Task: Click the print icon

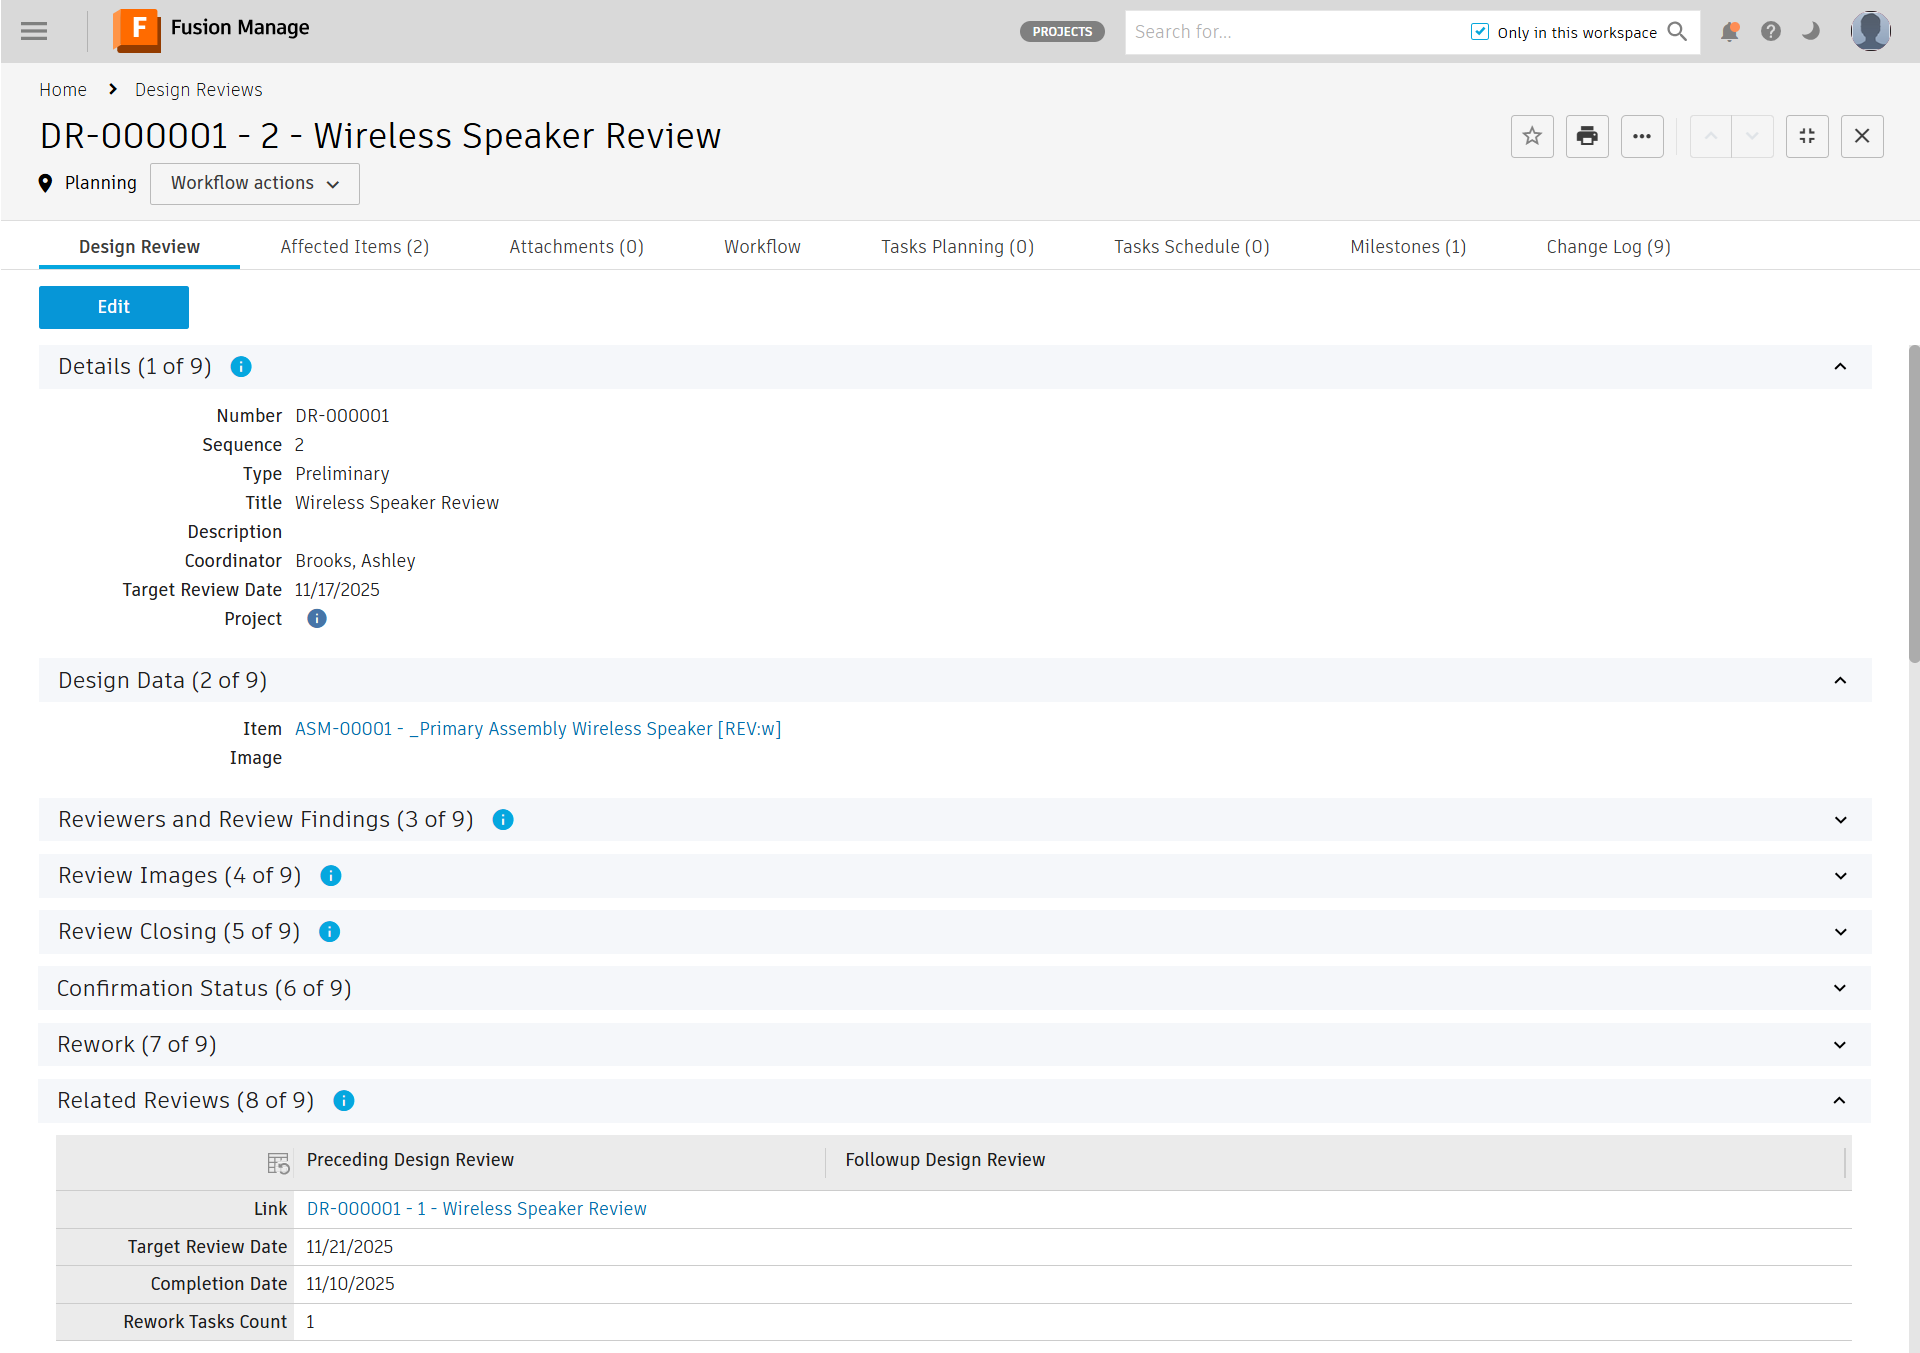Action: pyautogui.click(x=1587, y=137)
